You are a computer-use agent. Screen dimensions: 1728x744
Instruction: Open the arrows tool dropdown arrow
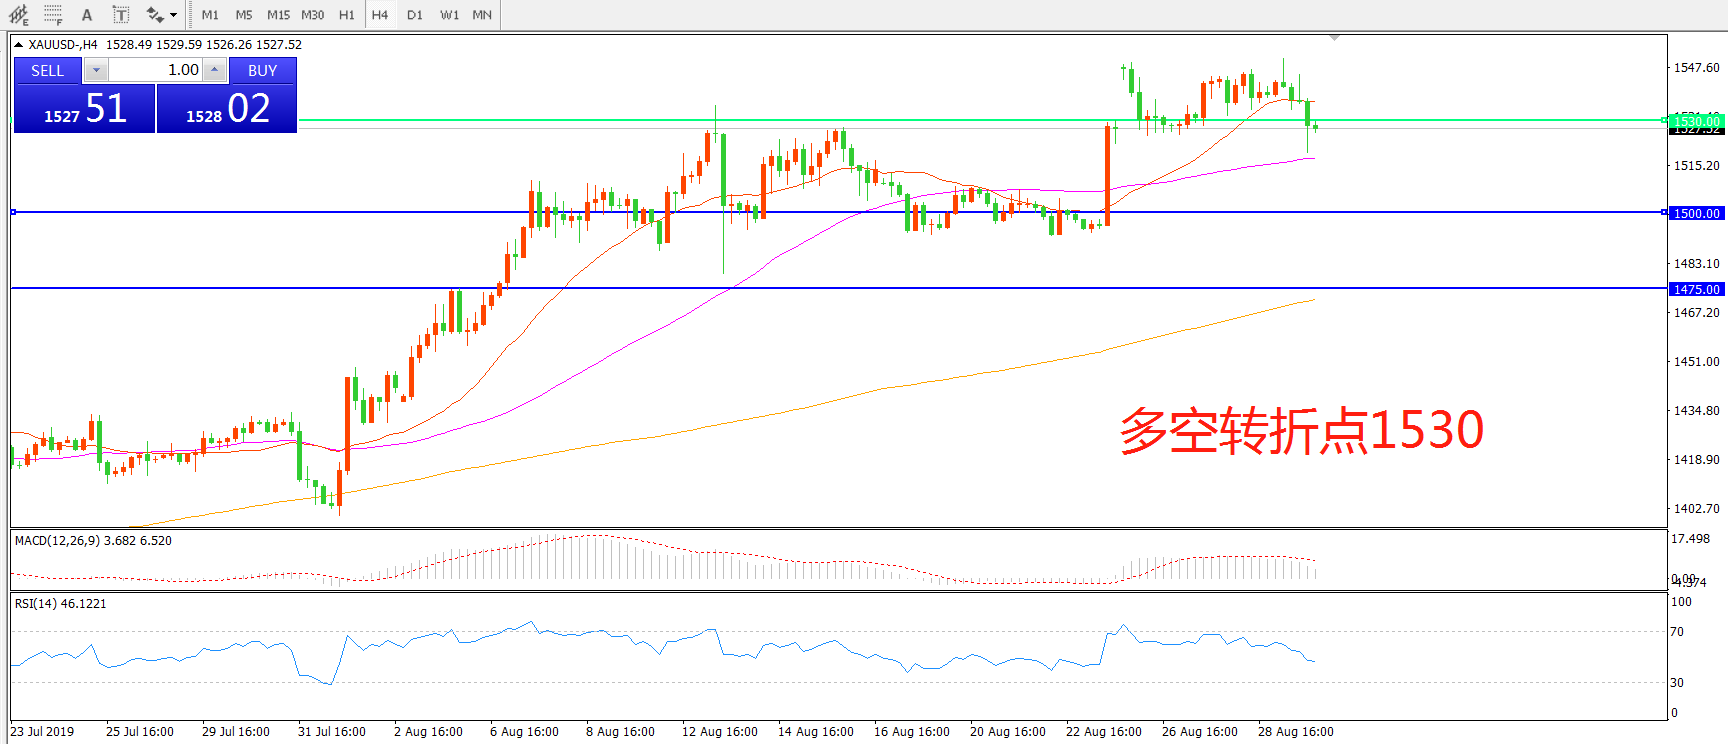tap(174, 15)
